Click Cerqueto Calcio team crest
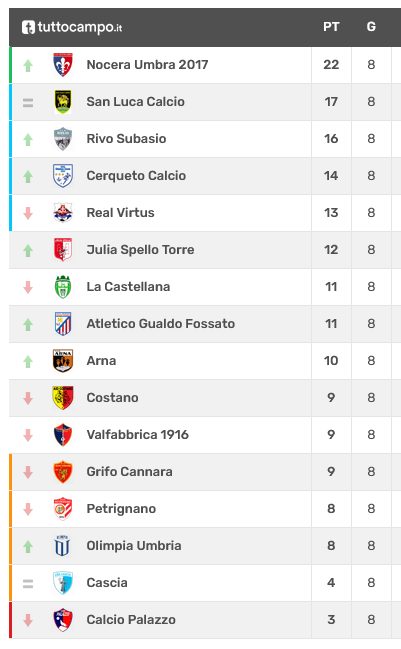Viewport: 401px width, 649px height. 63,176
